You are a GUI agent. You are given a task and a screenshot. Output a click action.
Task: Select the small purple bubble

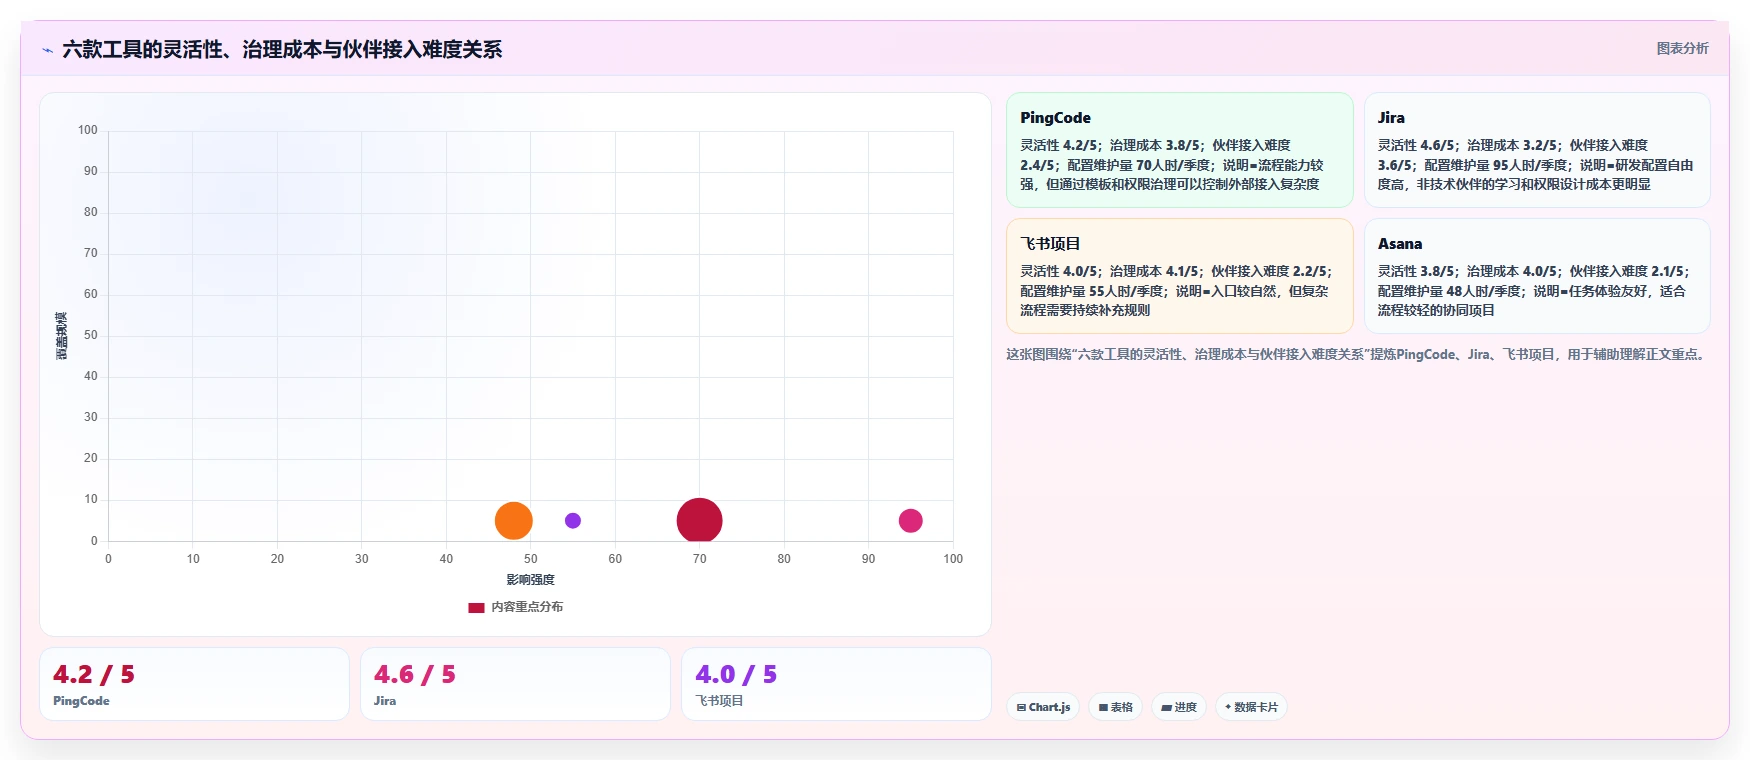[573, 521]
